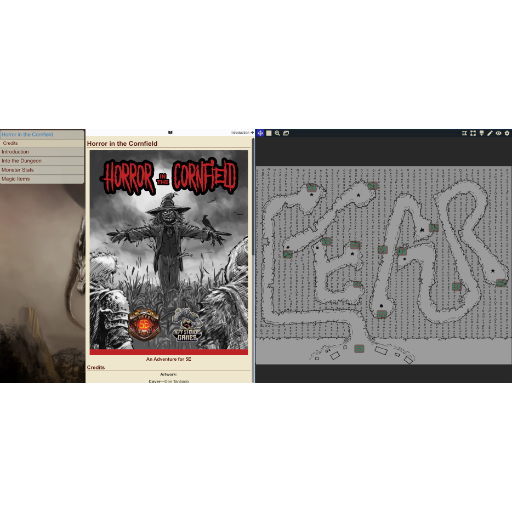Click the Horror in the Cornfield cover image
Image resolution: width=512 pixels, height=512 pixels.
[169, 252]
